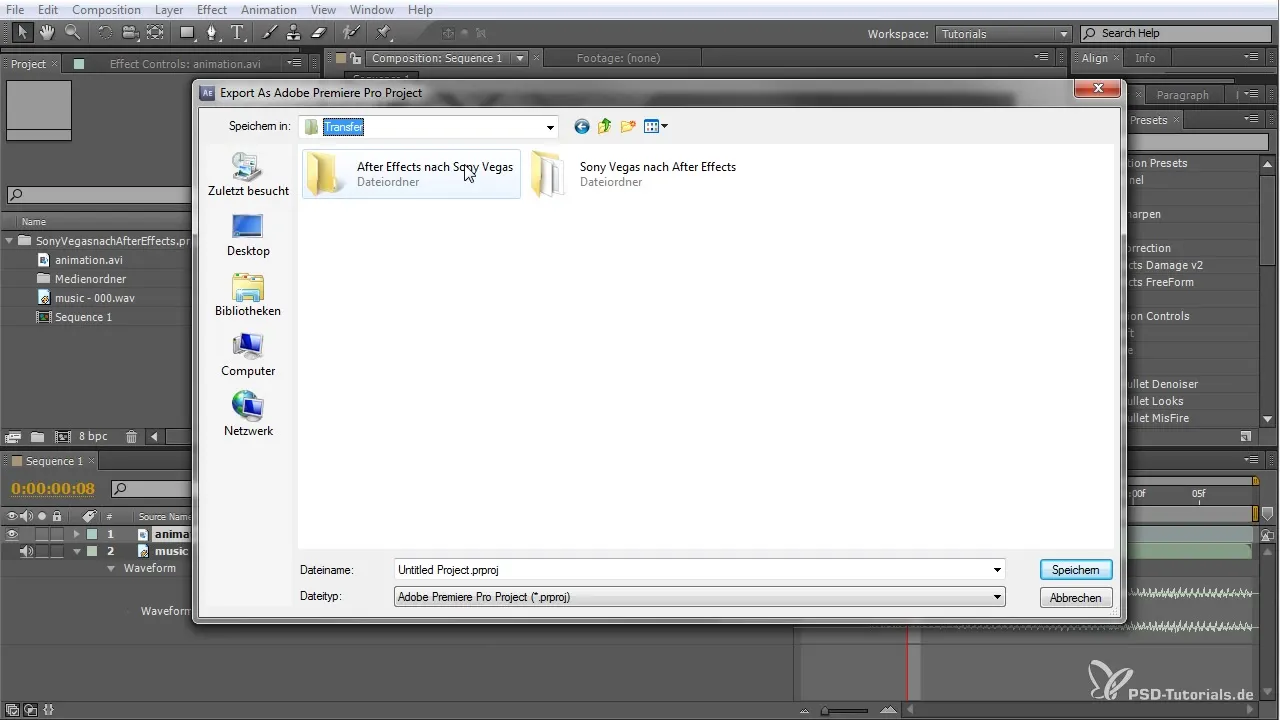Click the Go Back arrow in save dialog
This screenshot has width=1280, height=720.
[x=582, y=127]
